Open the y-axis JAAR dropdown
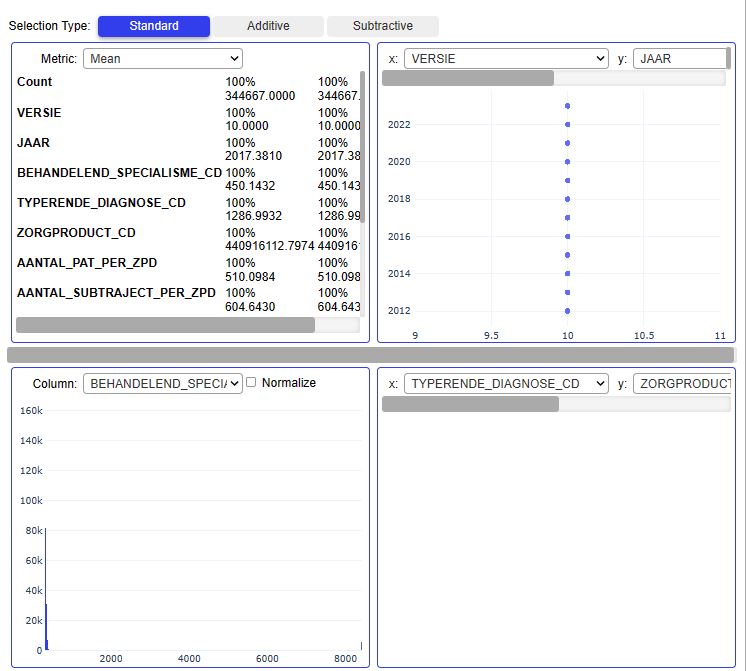The height and width of the screenshot is (671, 746). (x=681, y=59)
